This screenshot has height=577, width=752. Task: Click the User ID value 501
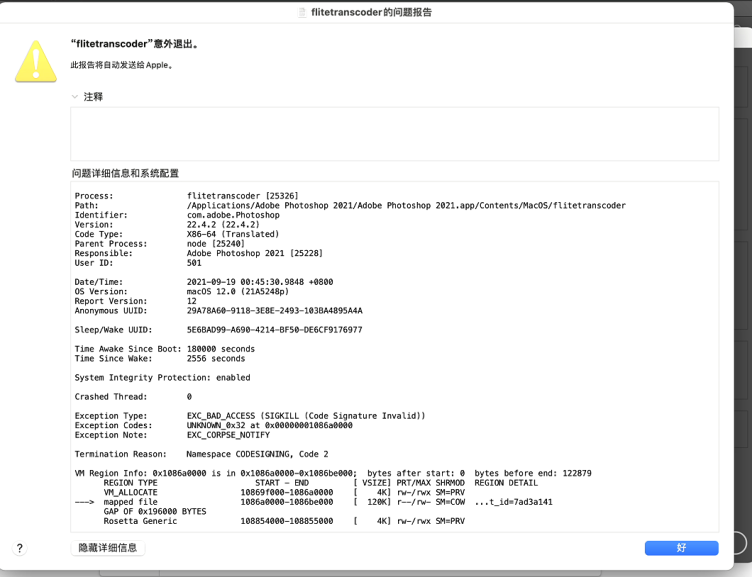pos(194,263)
